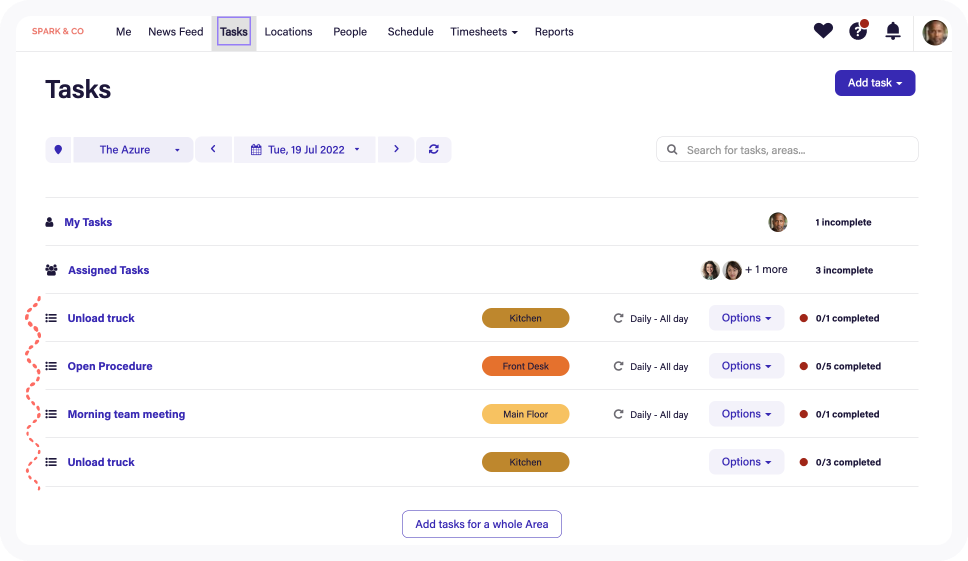Click the location pin icon button
The width and height of the screenshot is (968, 561).
58,150
